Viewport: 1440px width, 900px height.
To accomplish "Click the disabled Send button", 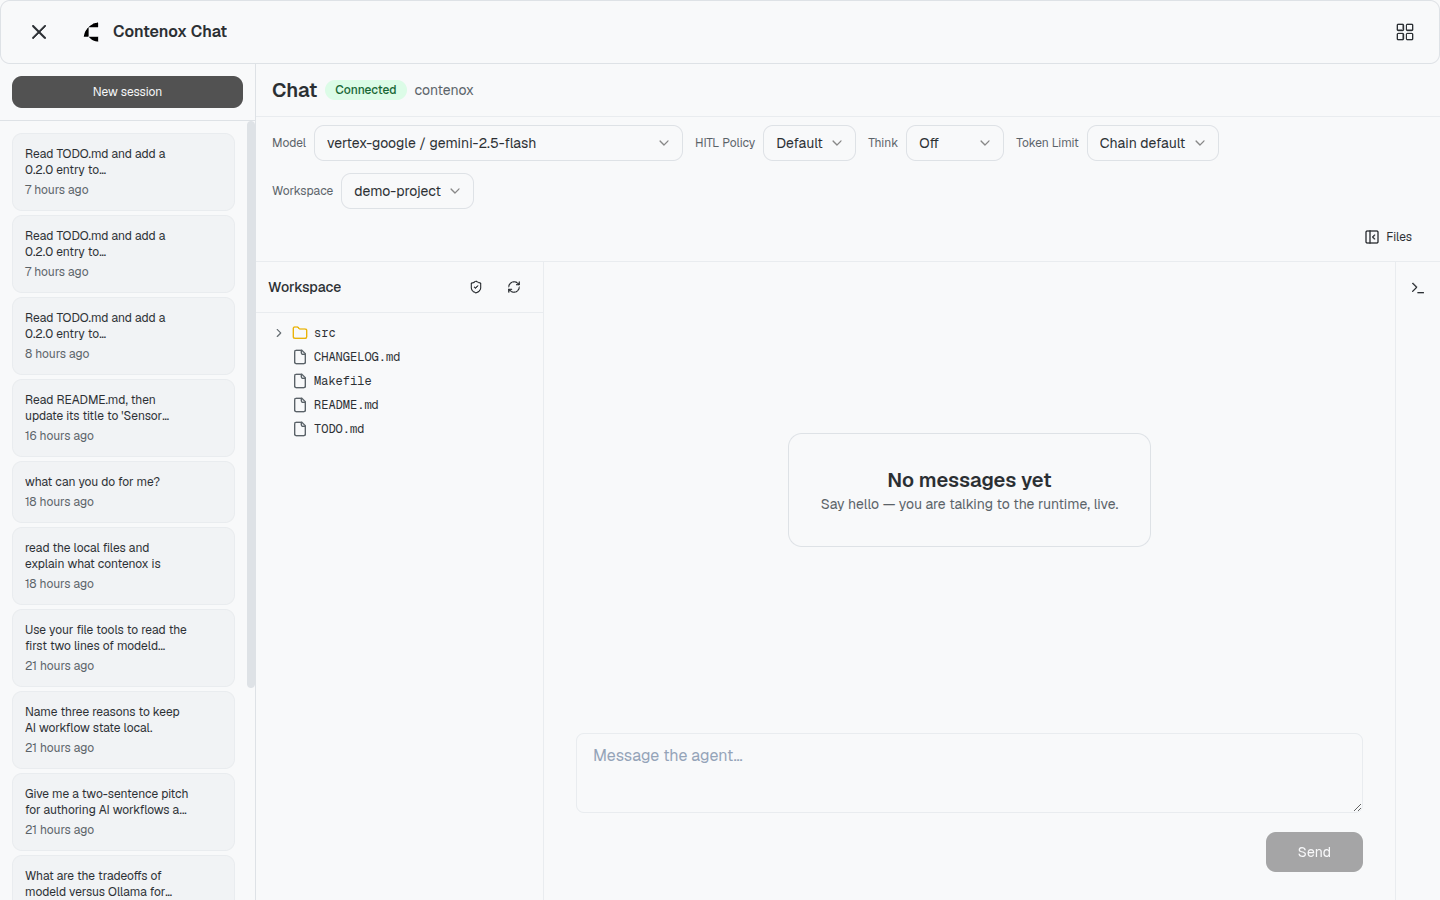I will [1314, 852].
